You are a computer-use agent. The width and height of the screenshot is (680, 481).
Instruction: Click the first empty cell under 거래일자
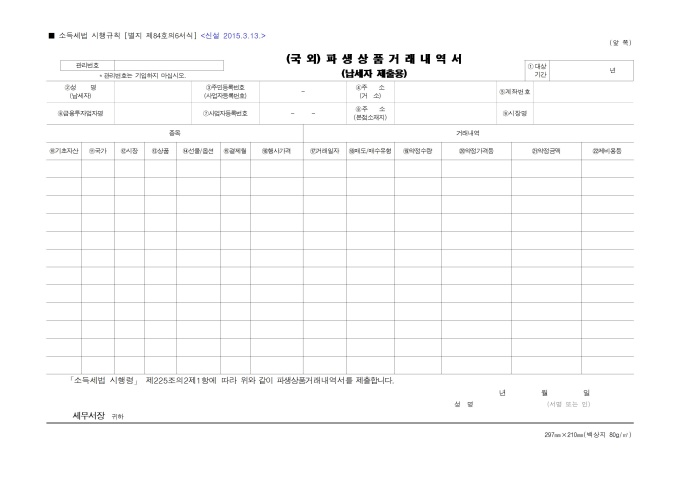click(324, 168)
